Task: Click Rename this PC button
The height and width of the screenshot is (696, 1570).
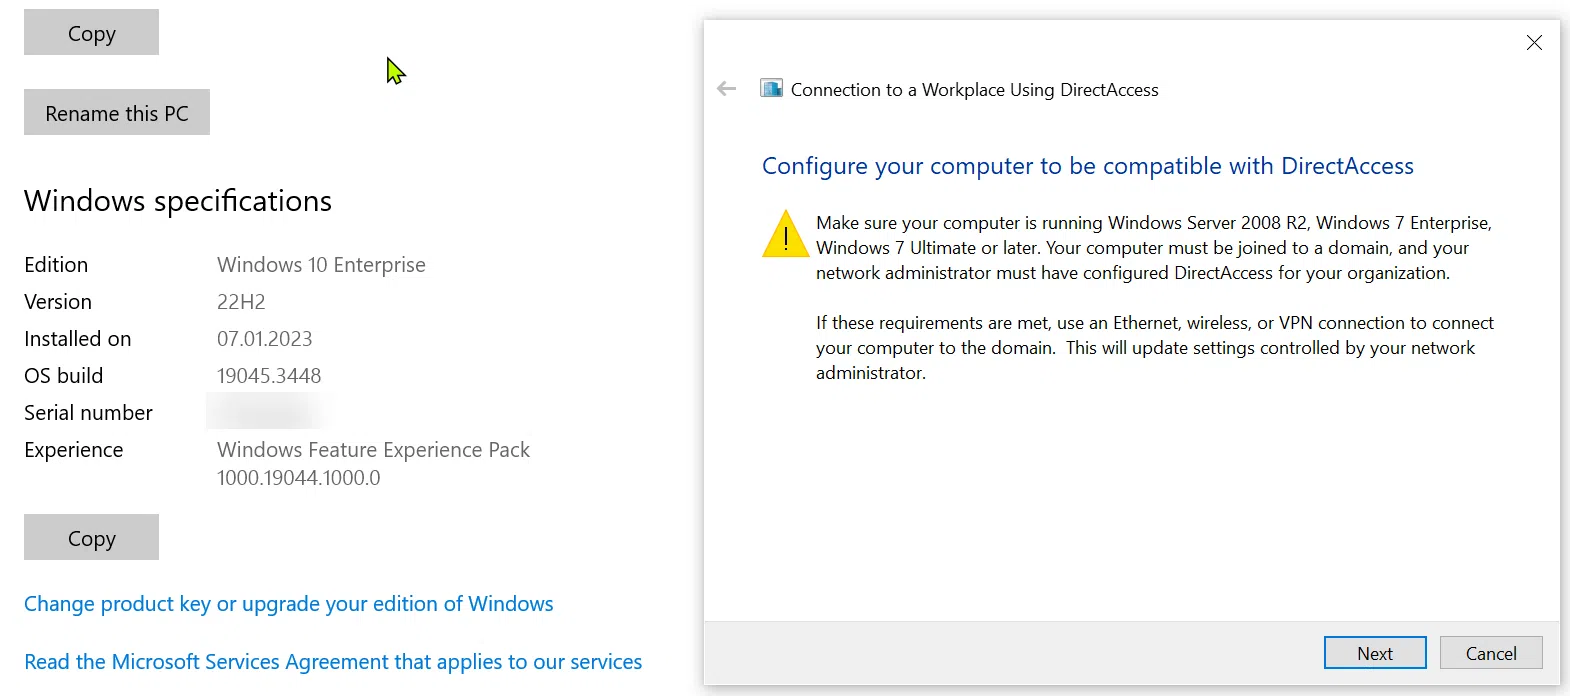Action: pos(117,112)
